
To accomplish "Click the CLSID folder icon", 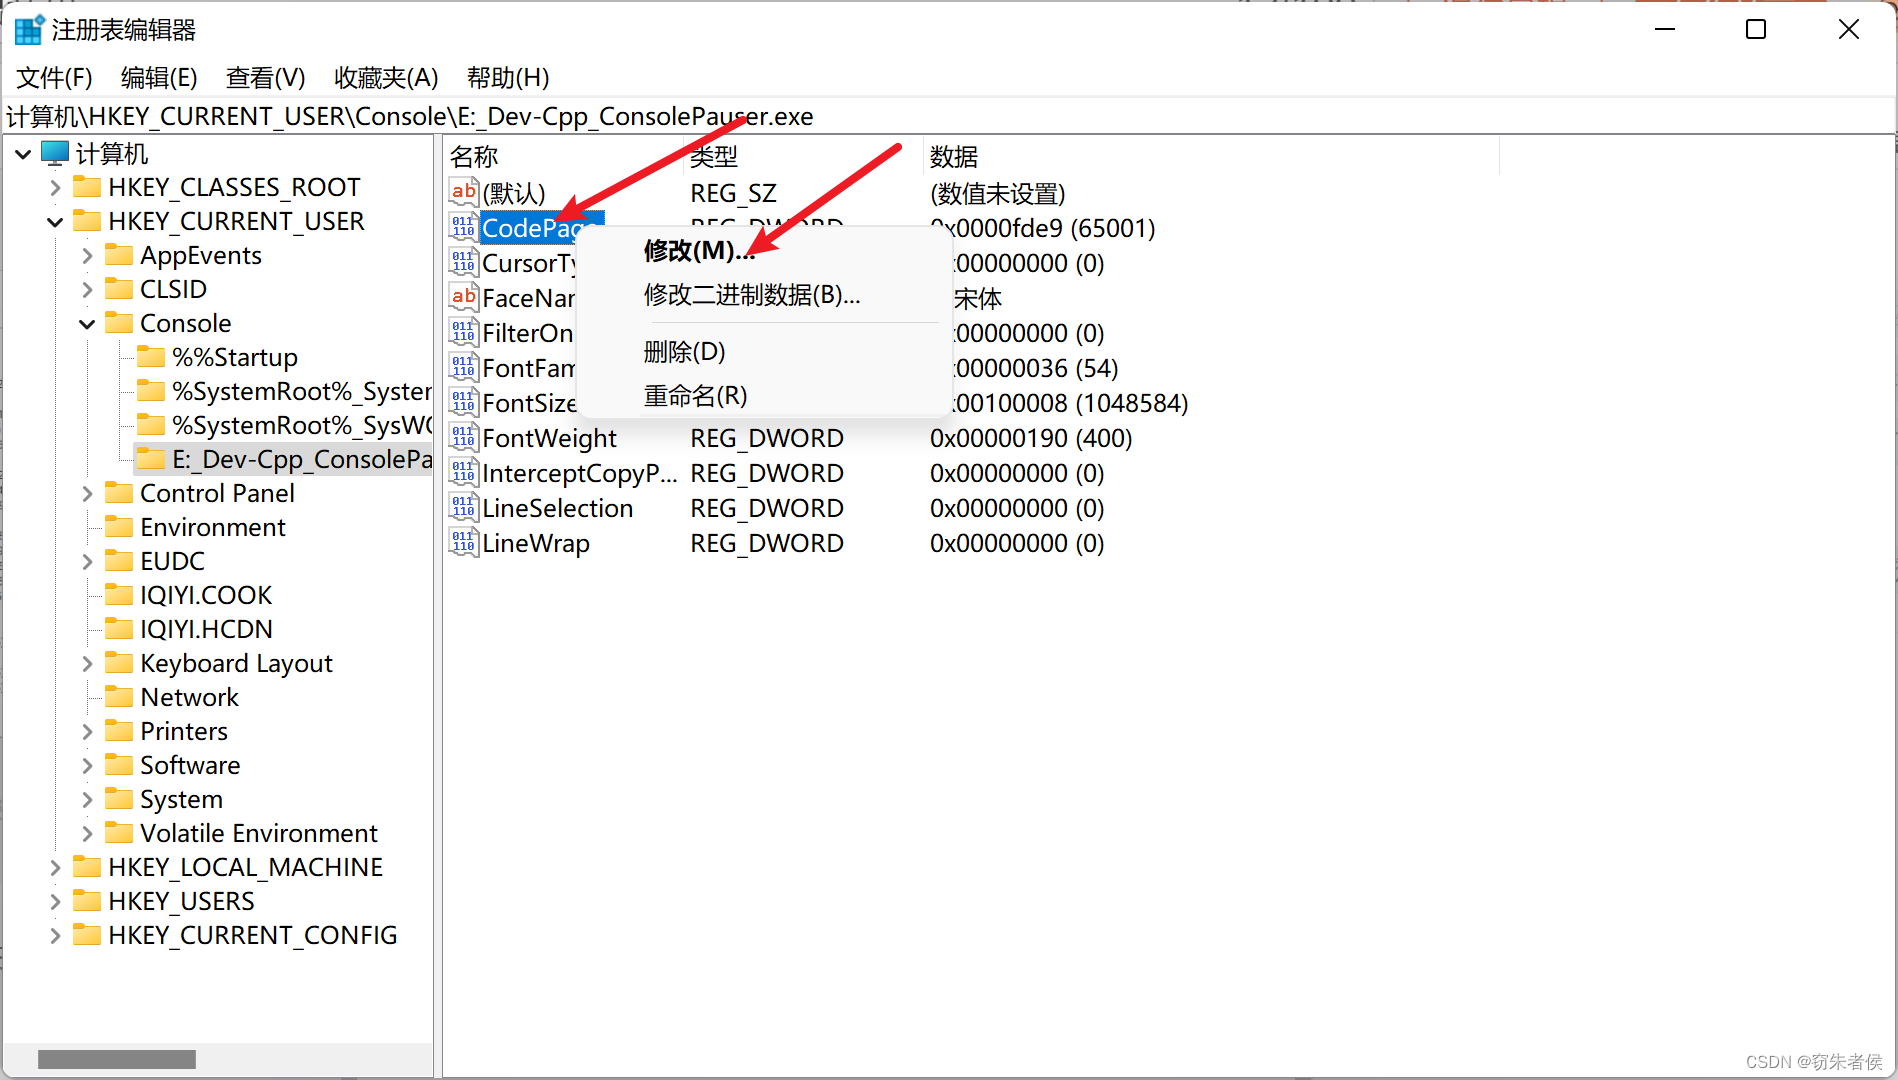I will [x=119, y=289].
